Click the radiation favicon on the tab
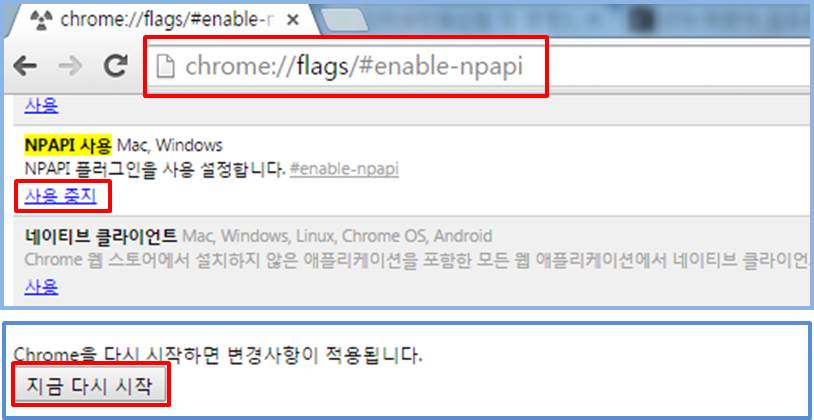 [x=41, y=20]
